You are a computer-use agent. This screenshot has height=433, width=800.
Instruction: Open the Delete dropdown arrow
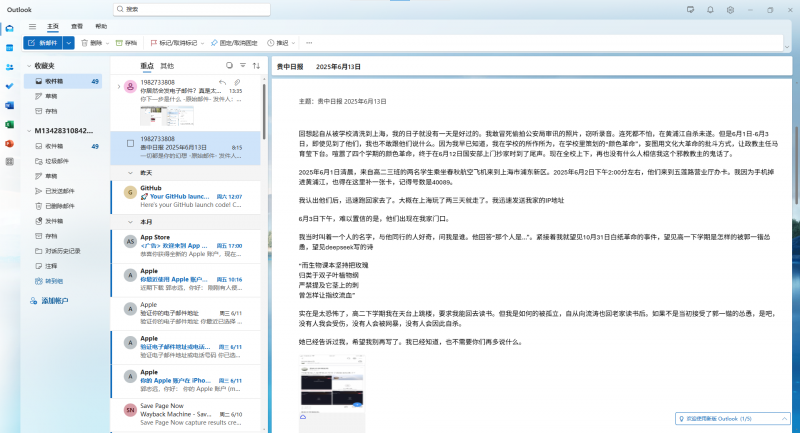pyautogui.click(x=107, y=43)
